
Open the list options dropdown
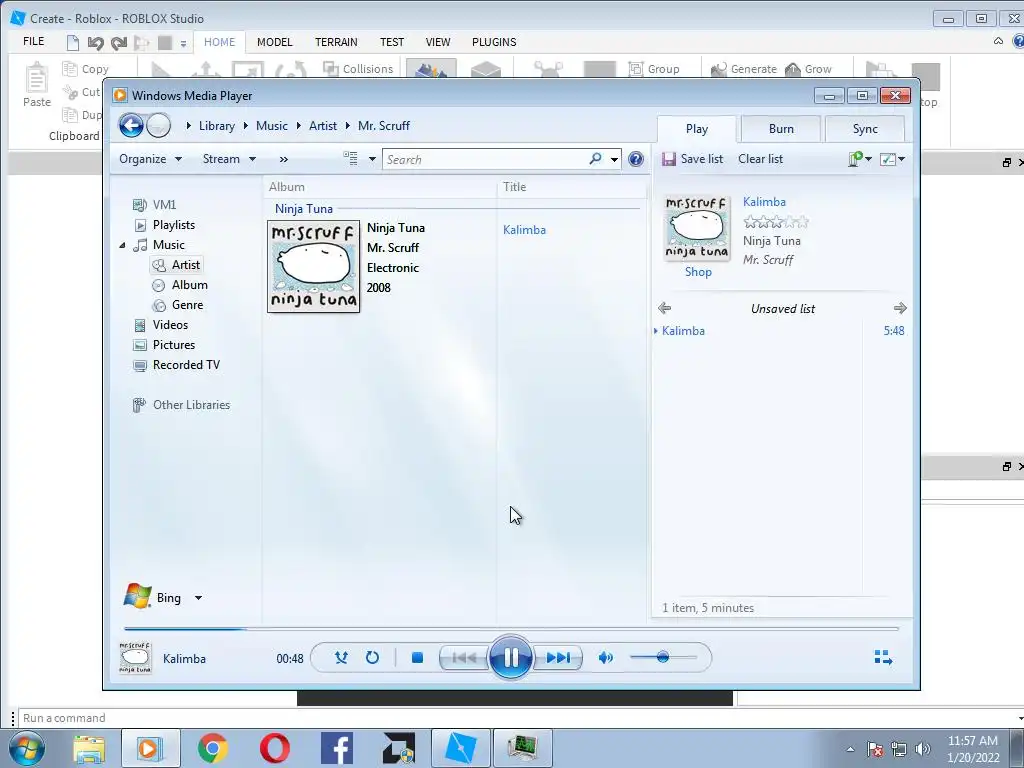coord(892,159)
